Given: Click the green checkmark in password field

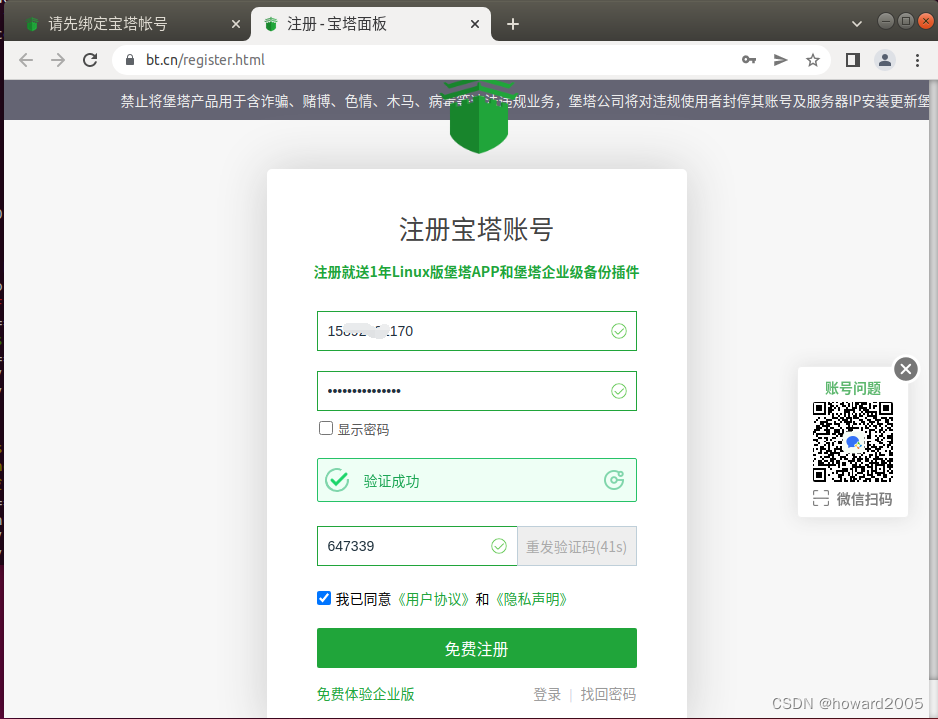Looking at the screenshot, I should coord(619,391).
